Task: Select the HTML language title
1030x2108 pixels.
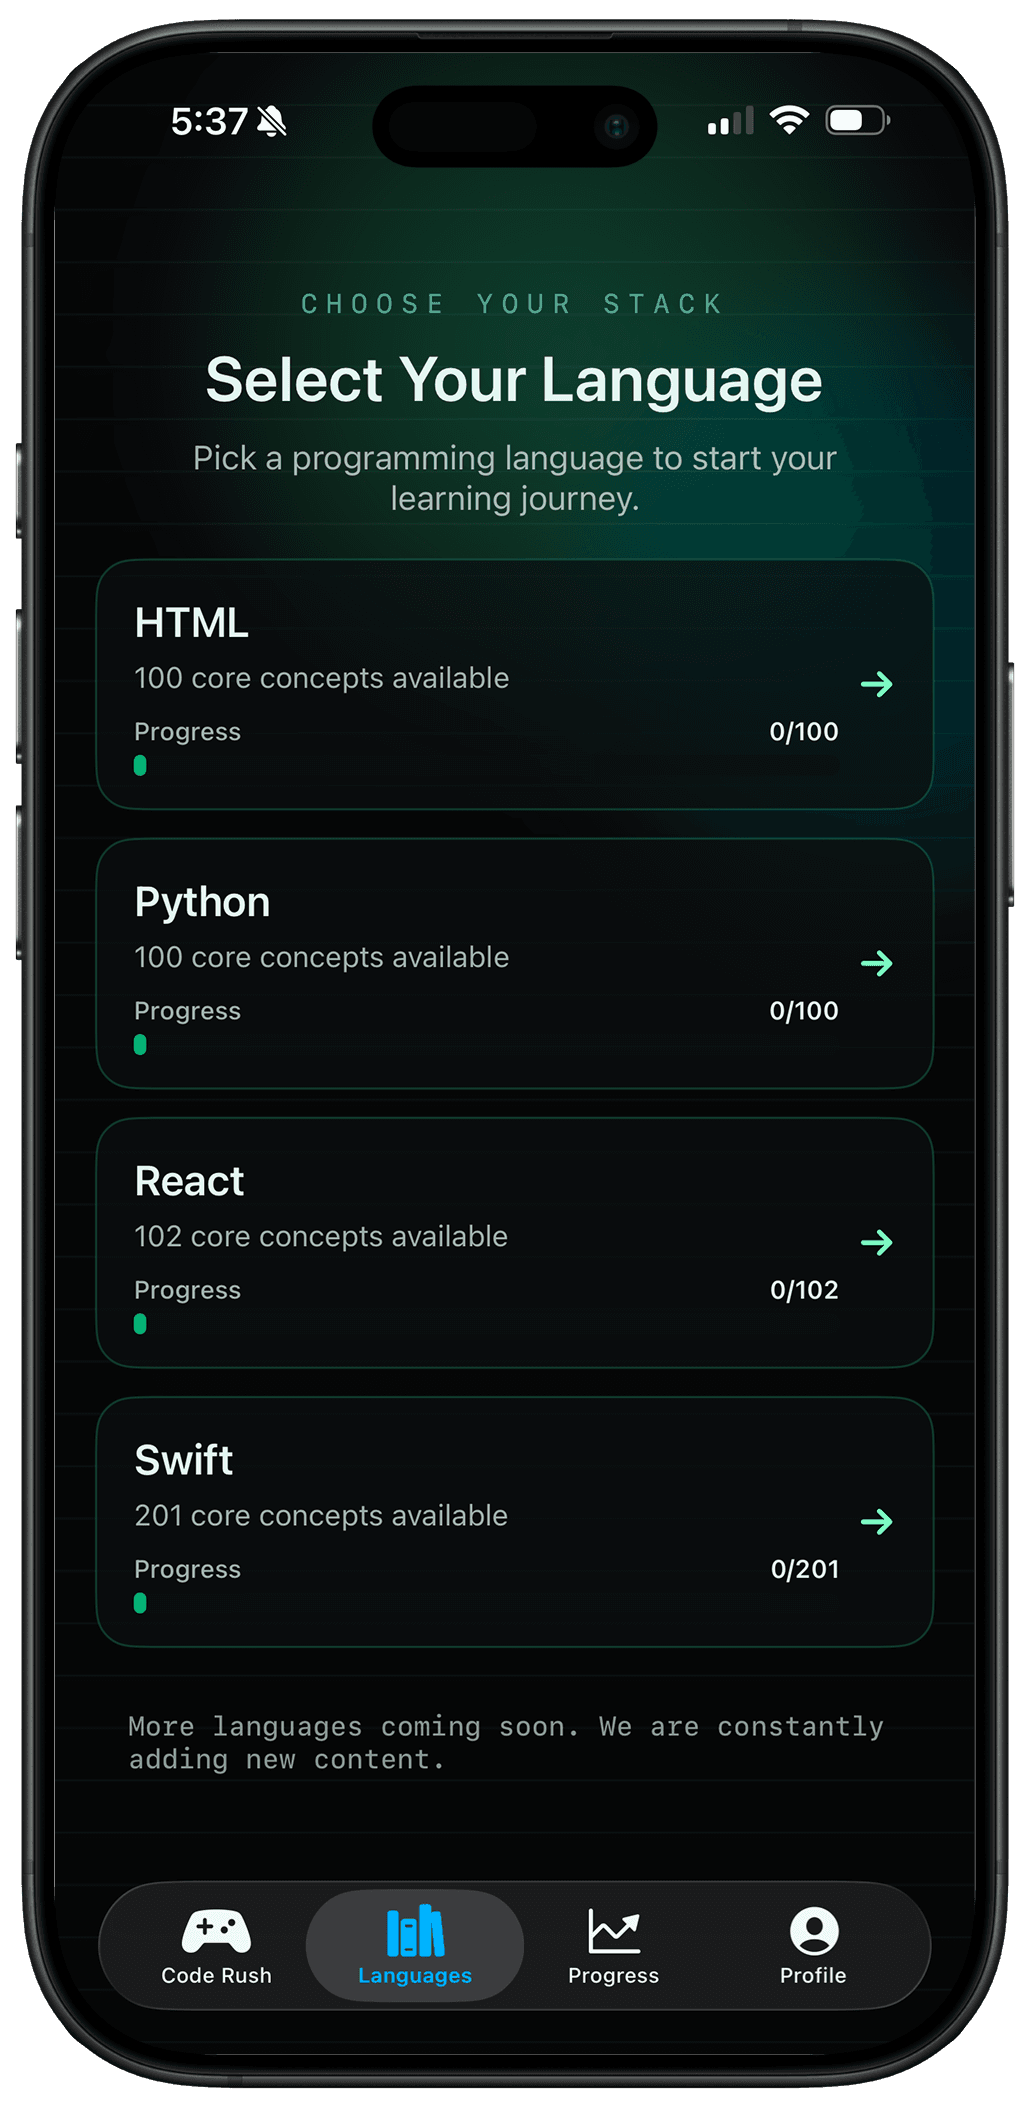Action: tap(192, 623)
